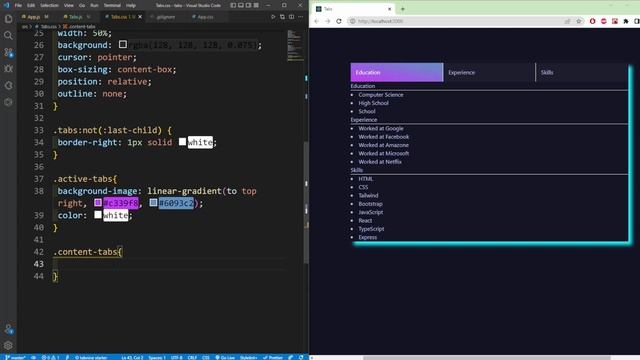The image size is (640, 360).
Task: Open the Accounts icon in activity bar
Action: point(8,329)
